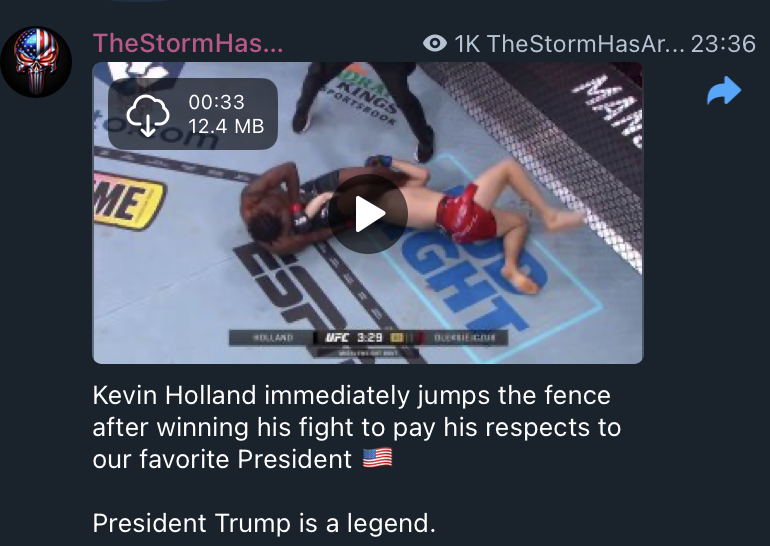Click the 1K view count
This screenshot has width=770, height=546.
tap(467, 44)
